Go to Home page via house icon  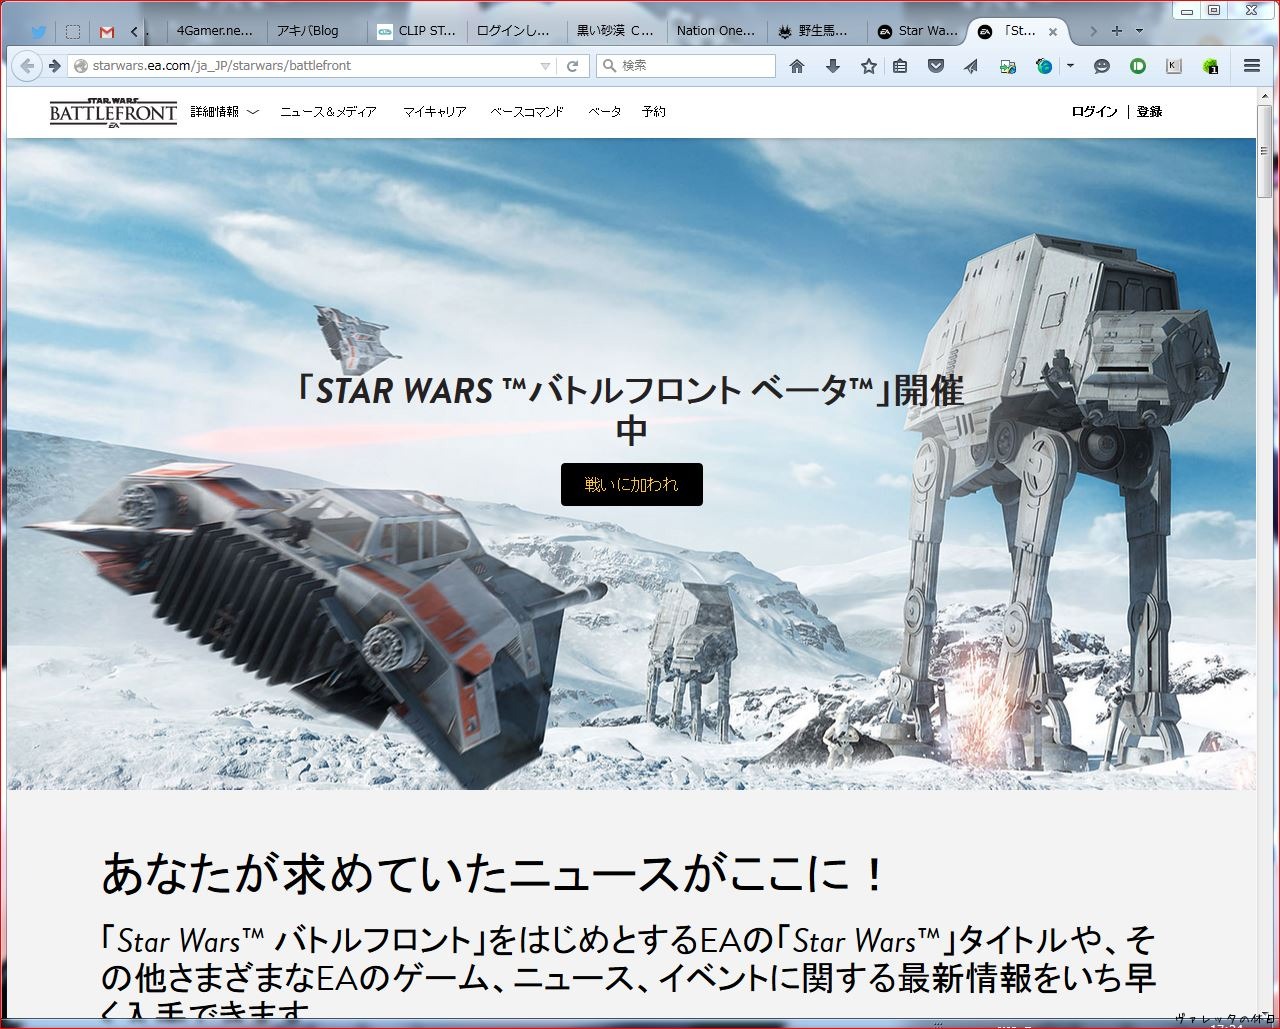[797, 66]
